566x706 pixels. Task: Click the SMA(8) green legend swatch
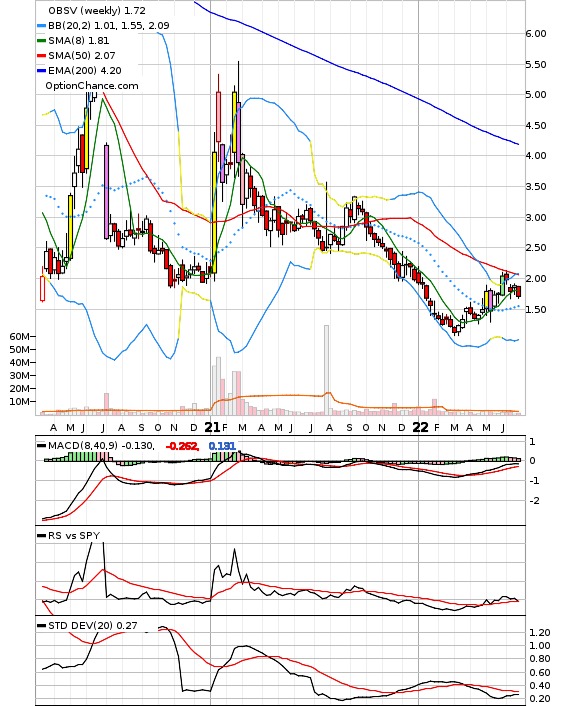(x=41, y=41)
